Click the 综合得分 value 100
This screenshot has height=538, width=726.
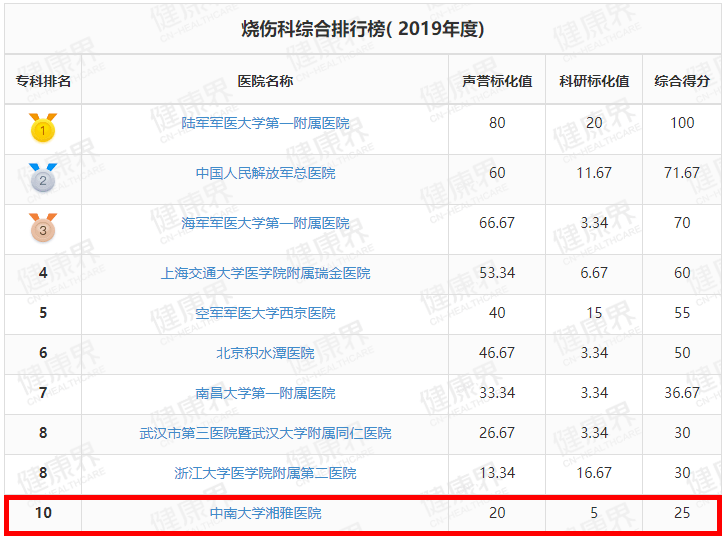[682, 123]
